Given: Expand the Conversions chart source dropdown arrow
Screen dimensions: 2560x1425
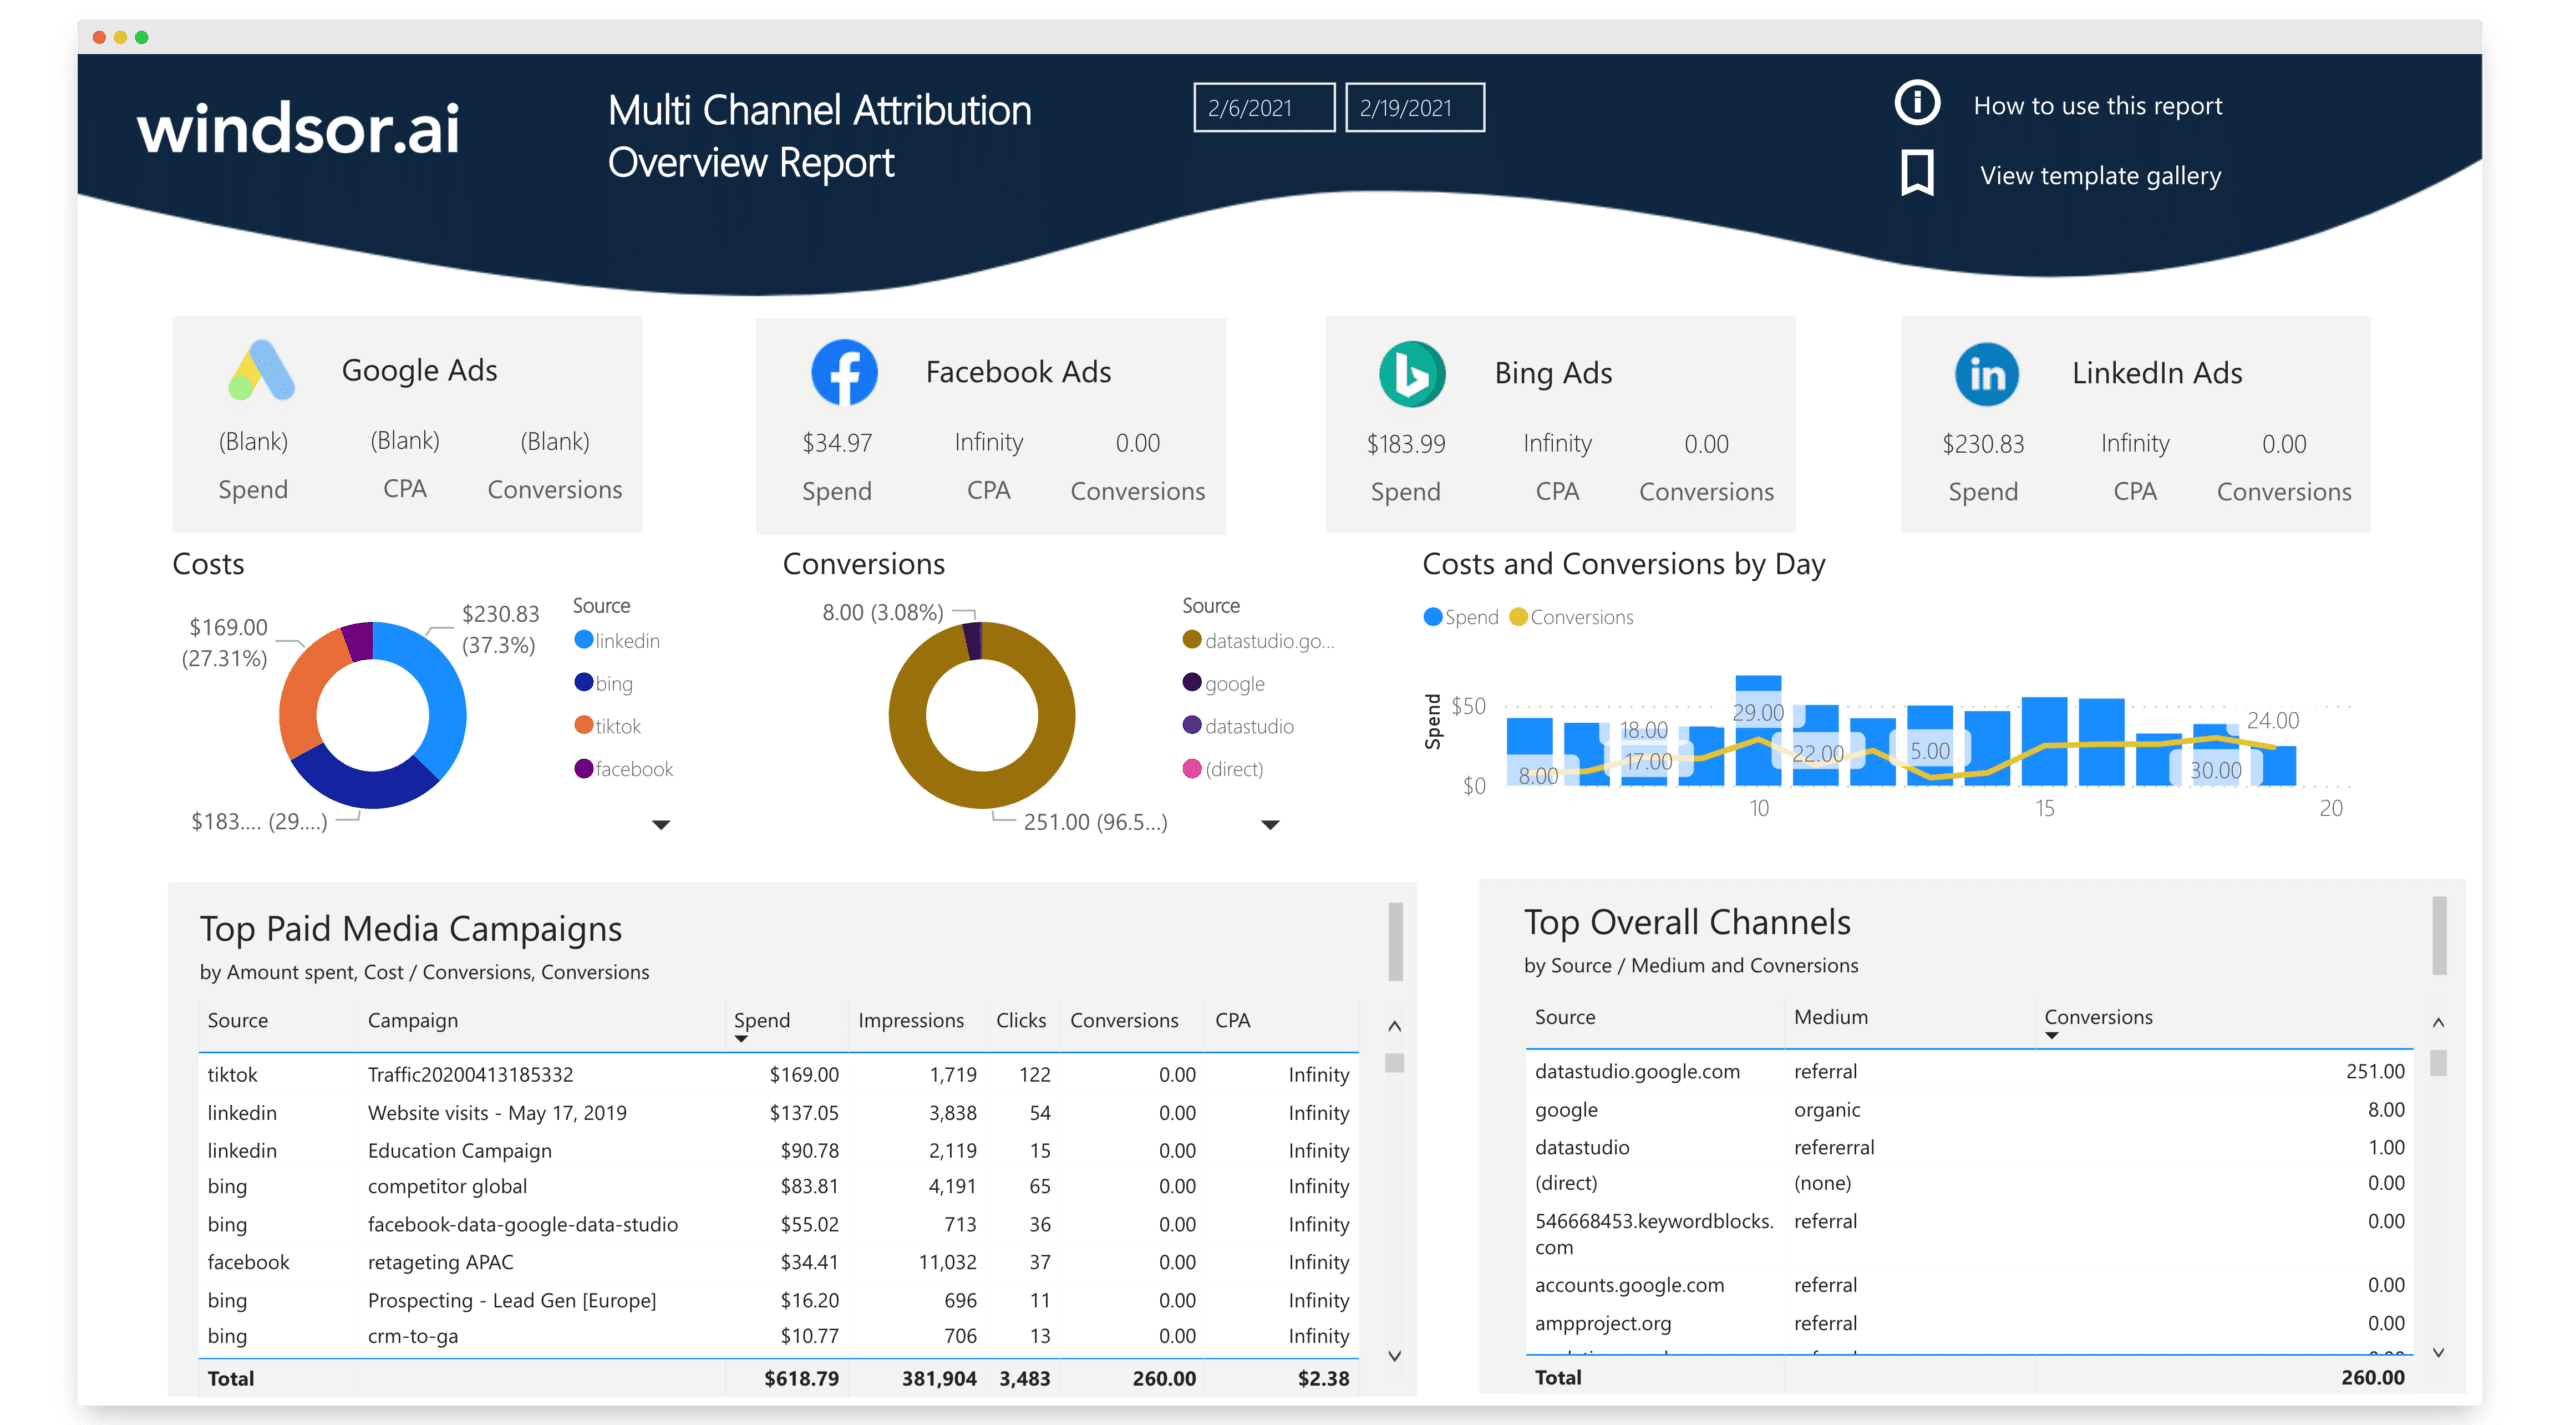Looking at the screenshot, I should pyautogui.click(x=1277, y=825).
